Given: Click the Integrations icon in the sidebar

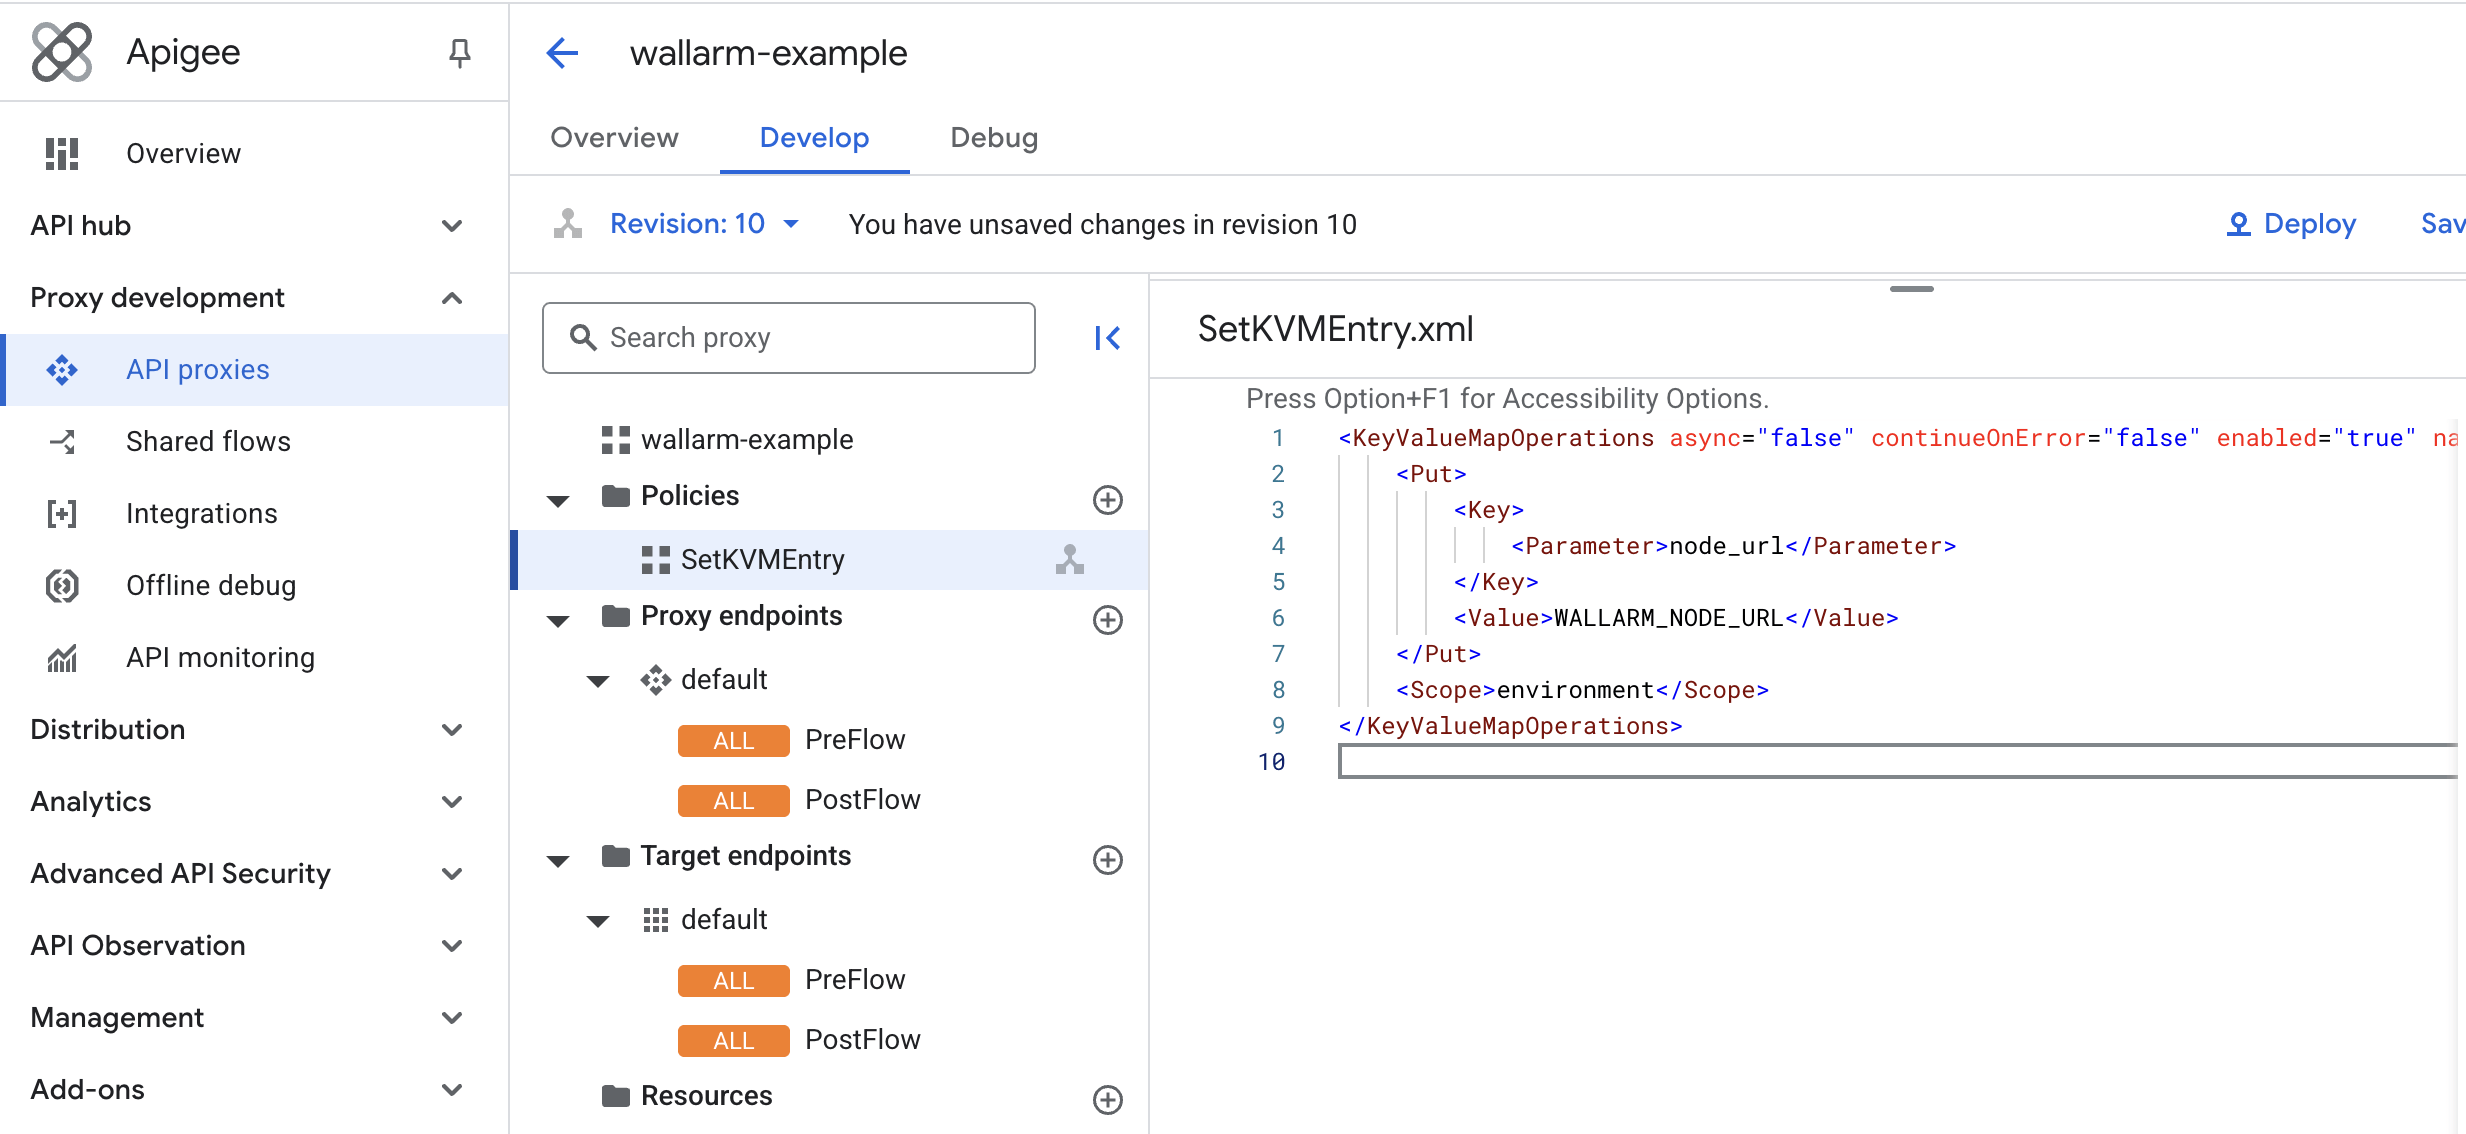Looking at the screenshot, I should pyautogui.click(x=62, y=513).
